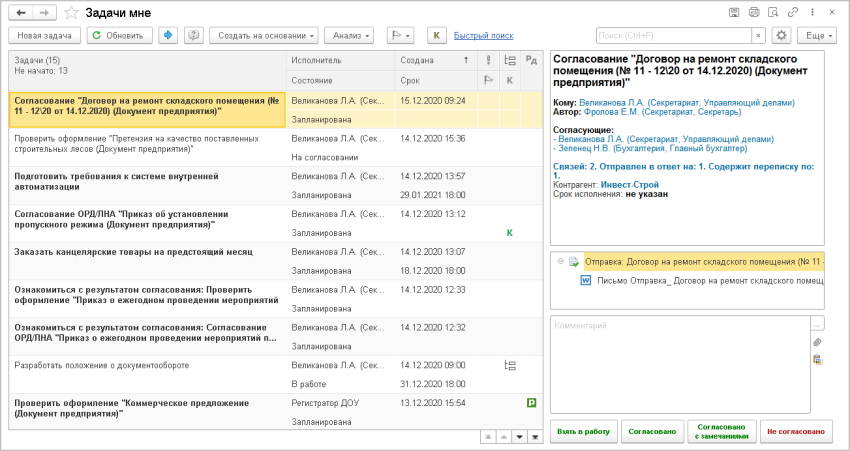Open the 'Еще' menu
850x451 pixels.
[x=815, y=35]
